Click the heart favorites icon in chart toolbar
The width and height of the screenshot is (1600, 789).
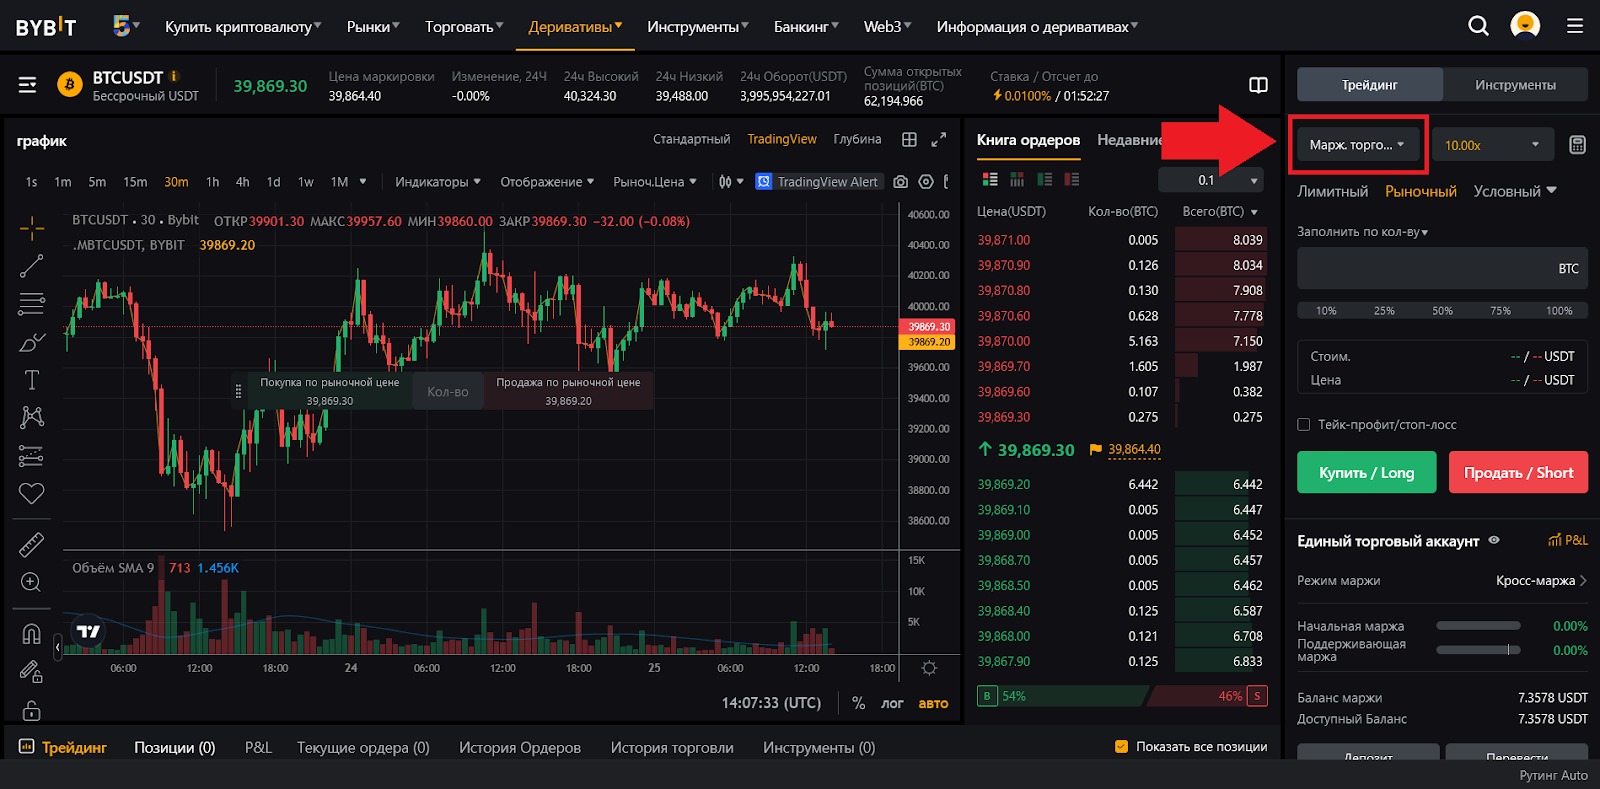click(31, 493)
